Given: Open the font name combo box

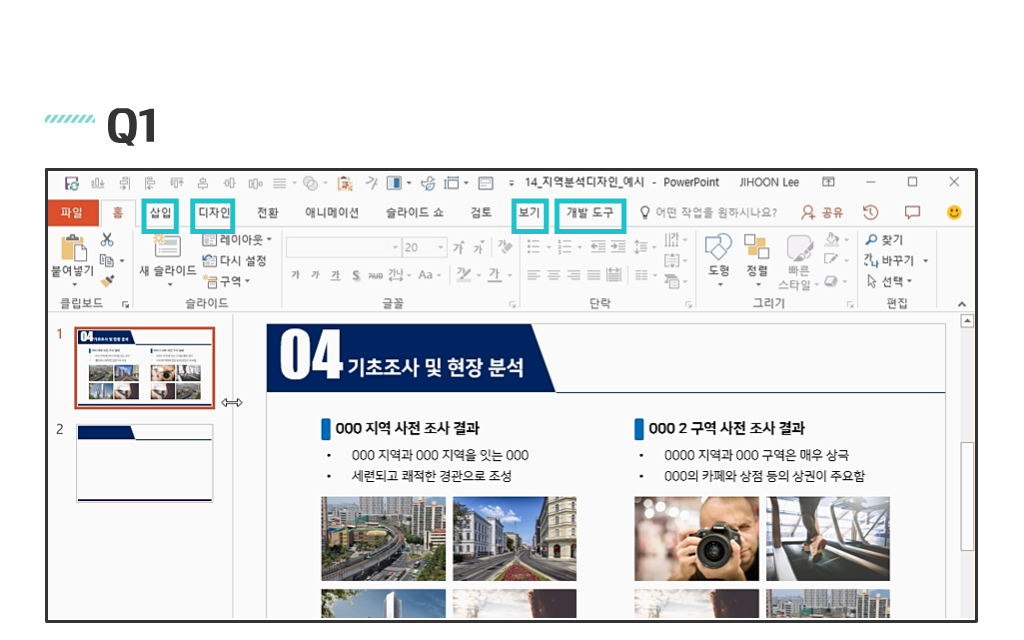Looking at the screenshot, I should pos(344,247).
